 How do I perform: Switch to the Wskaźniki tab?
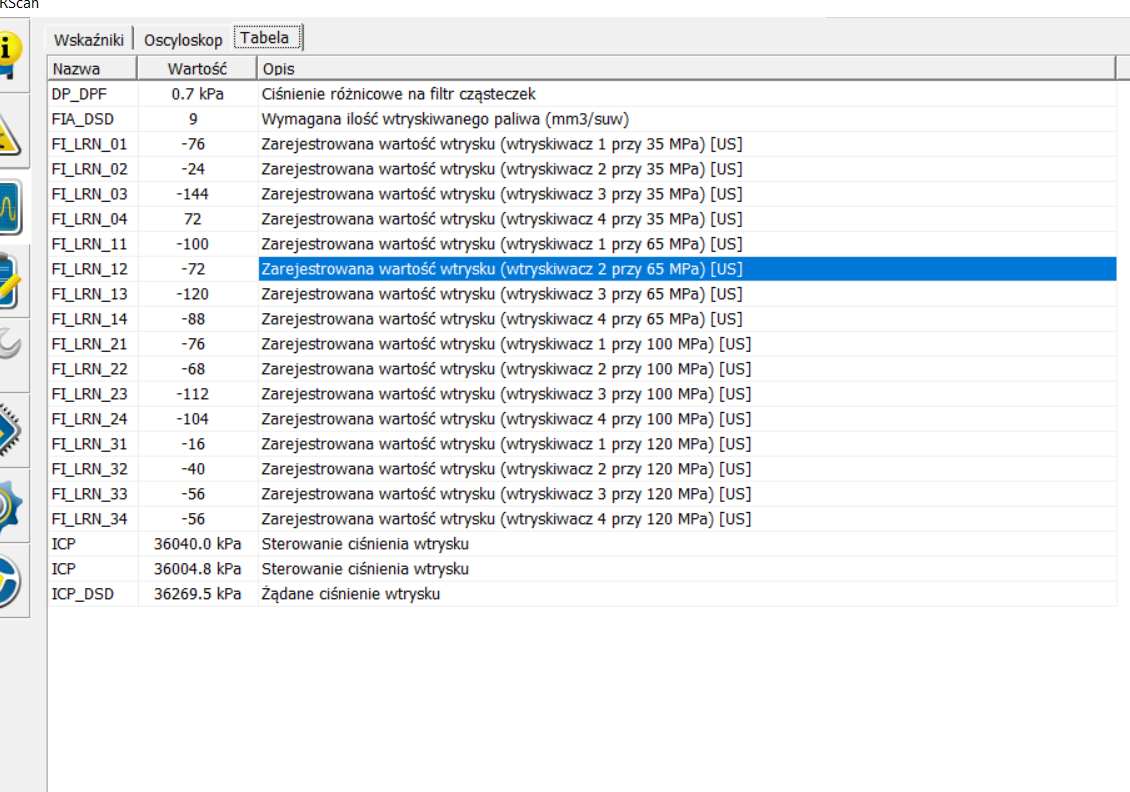(x=89, y=40)
